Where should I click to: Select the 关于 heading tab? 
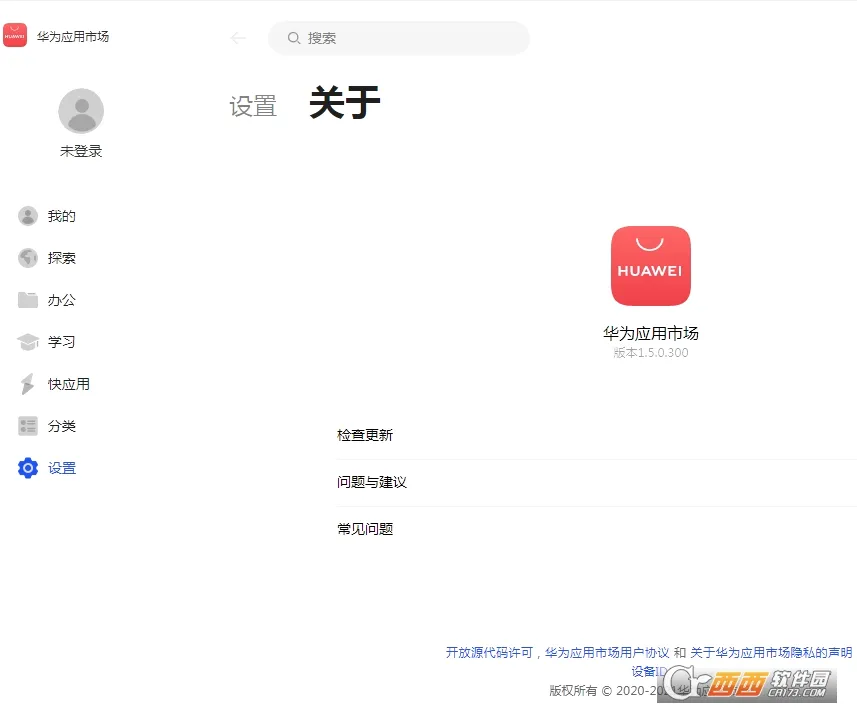pos(345,103)
